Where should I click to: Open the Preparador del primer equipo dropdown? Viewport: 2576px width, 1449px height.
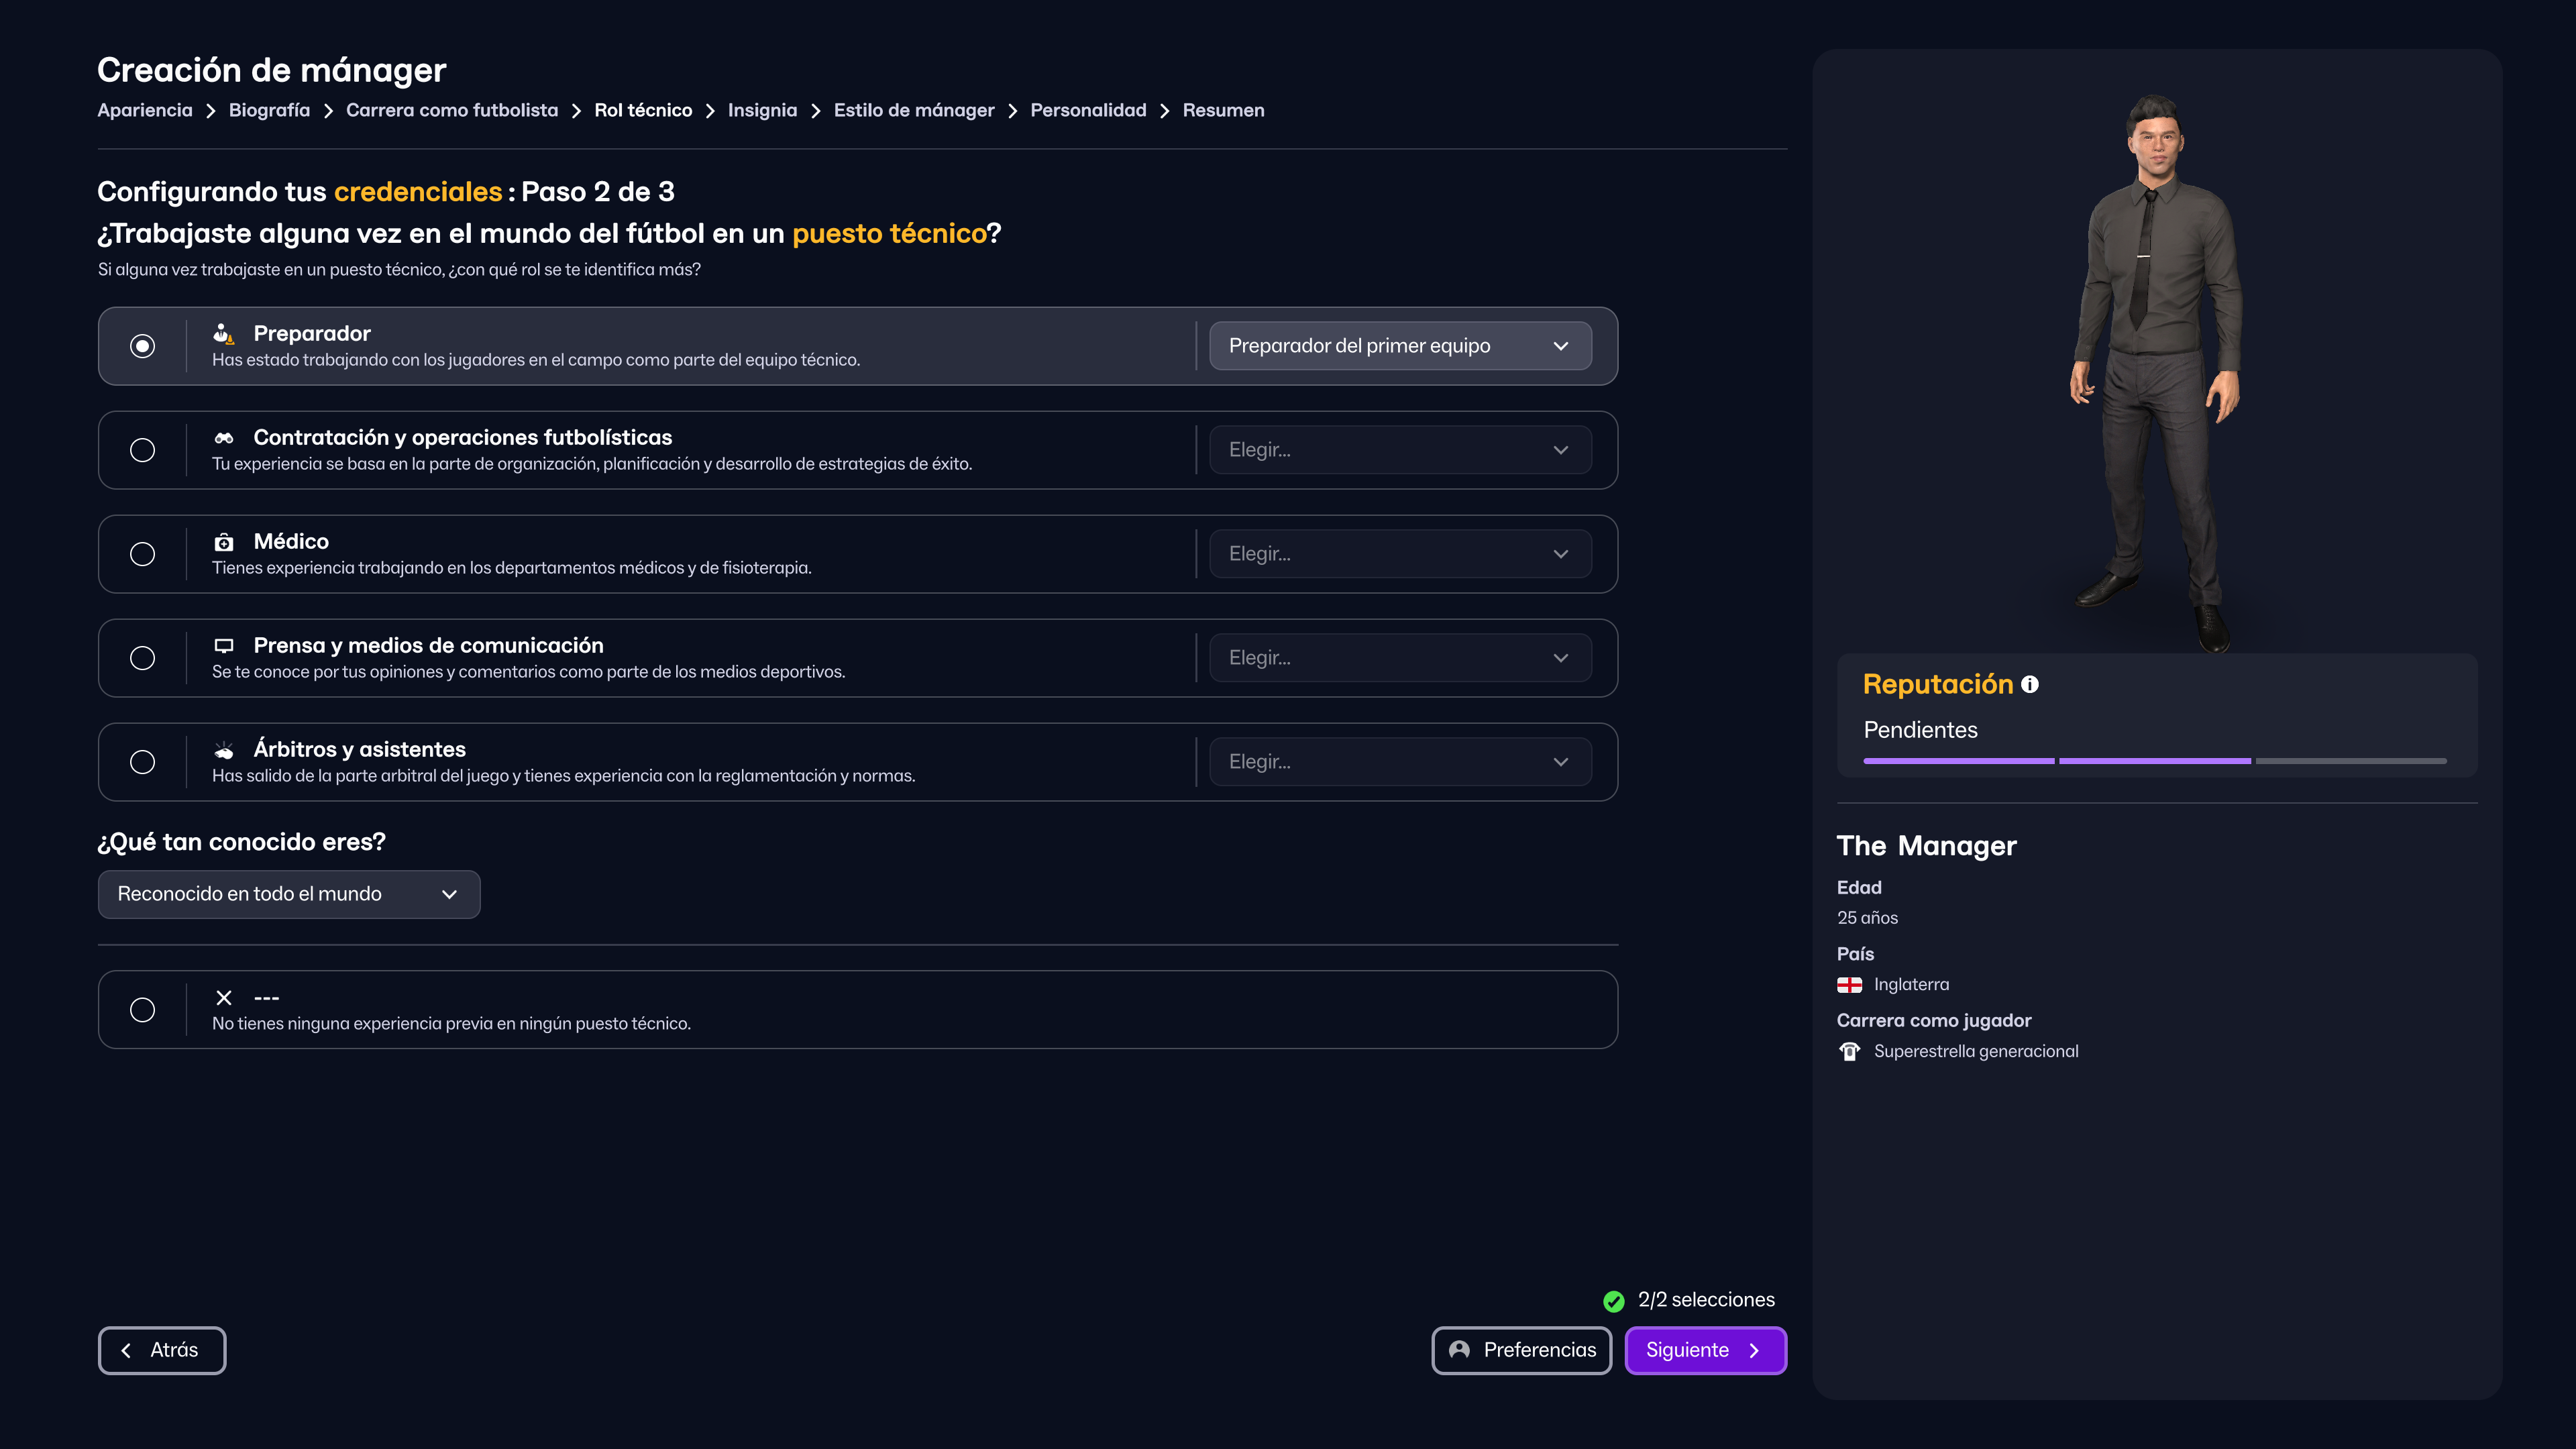(1399, 346)
